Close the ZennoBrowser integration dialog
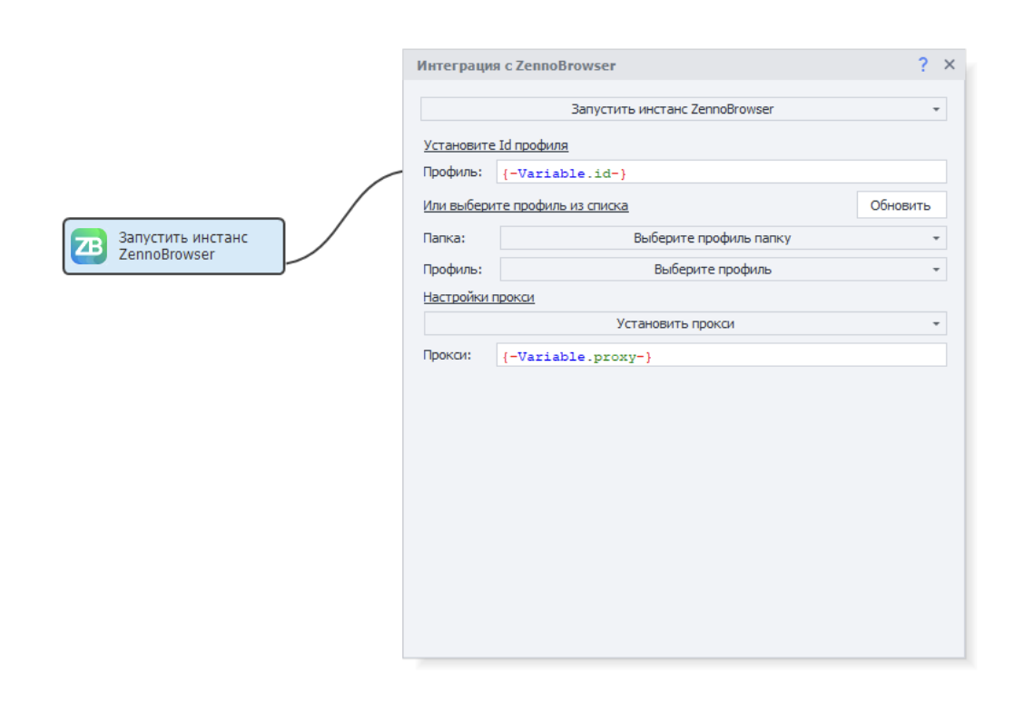This screenshot has width=1024, height=712. point(949,65)
